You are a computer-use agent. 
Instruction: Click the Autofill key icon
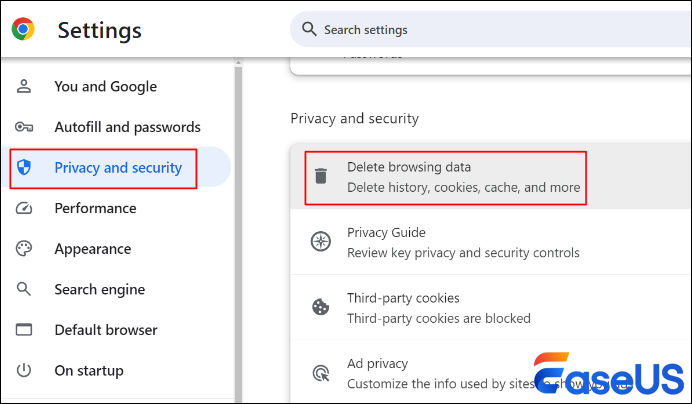(25, 127)
